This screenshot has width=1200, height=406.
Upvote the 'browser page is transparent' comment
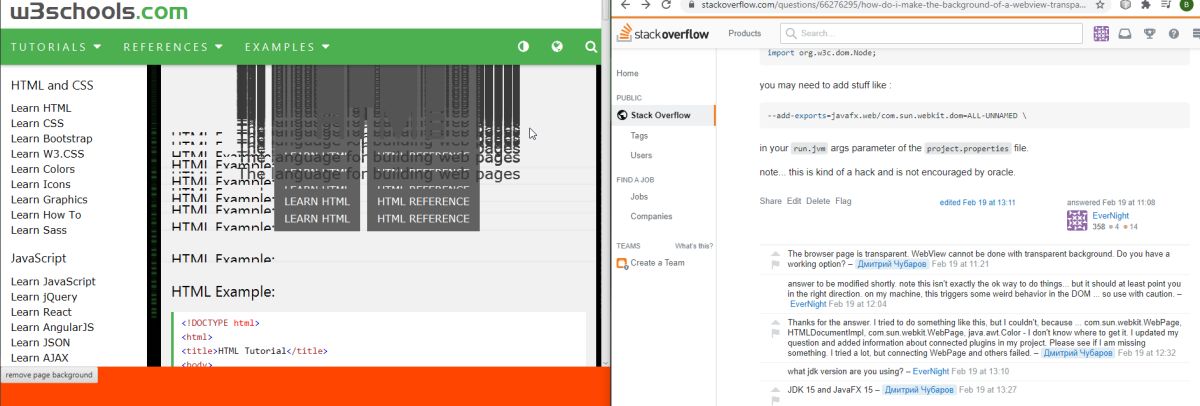775,255
